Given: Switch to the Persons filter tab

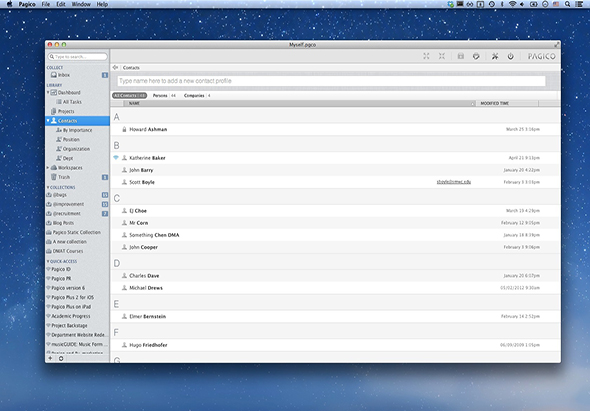Looking at the screenshot, I should 164,96.
